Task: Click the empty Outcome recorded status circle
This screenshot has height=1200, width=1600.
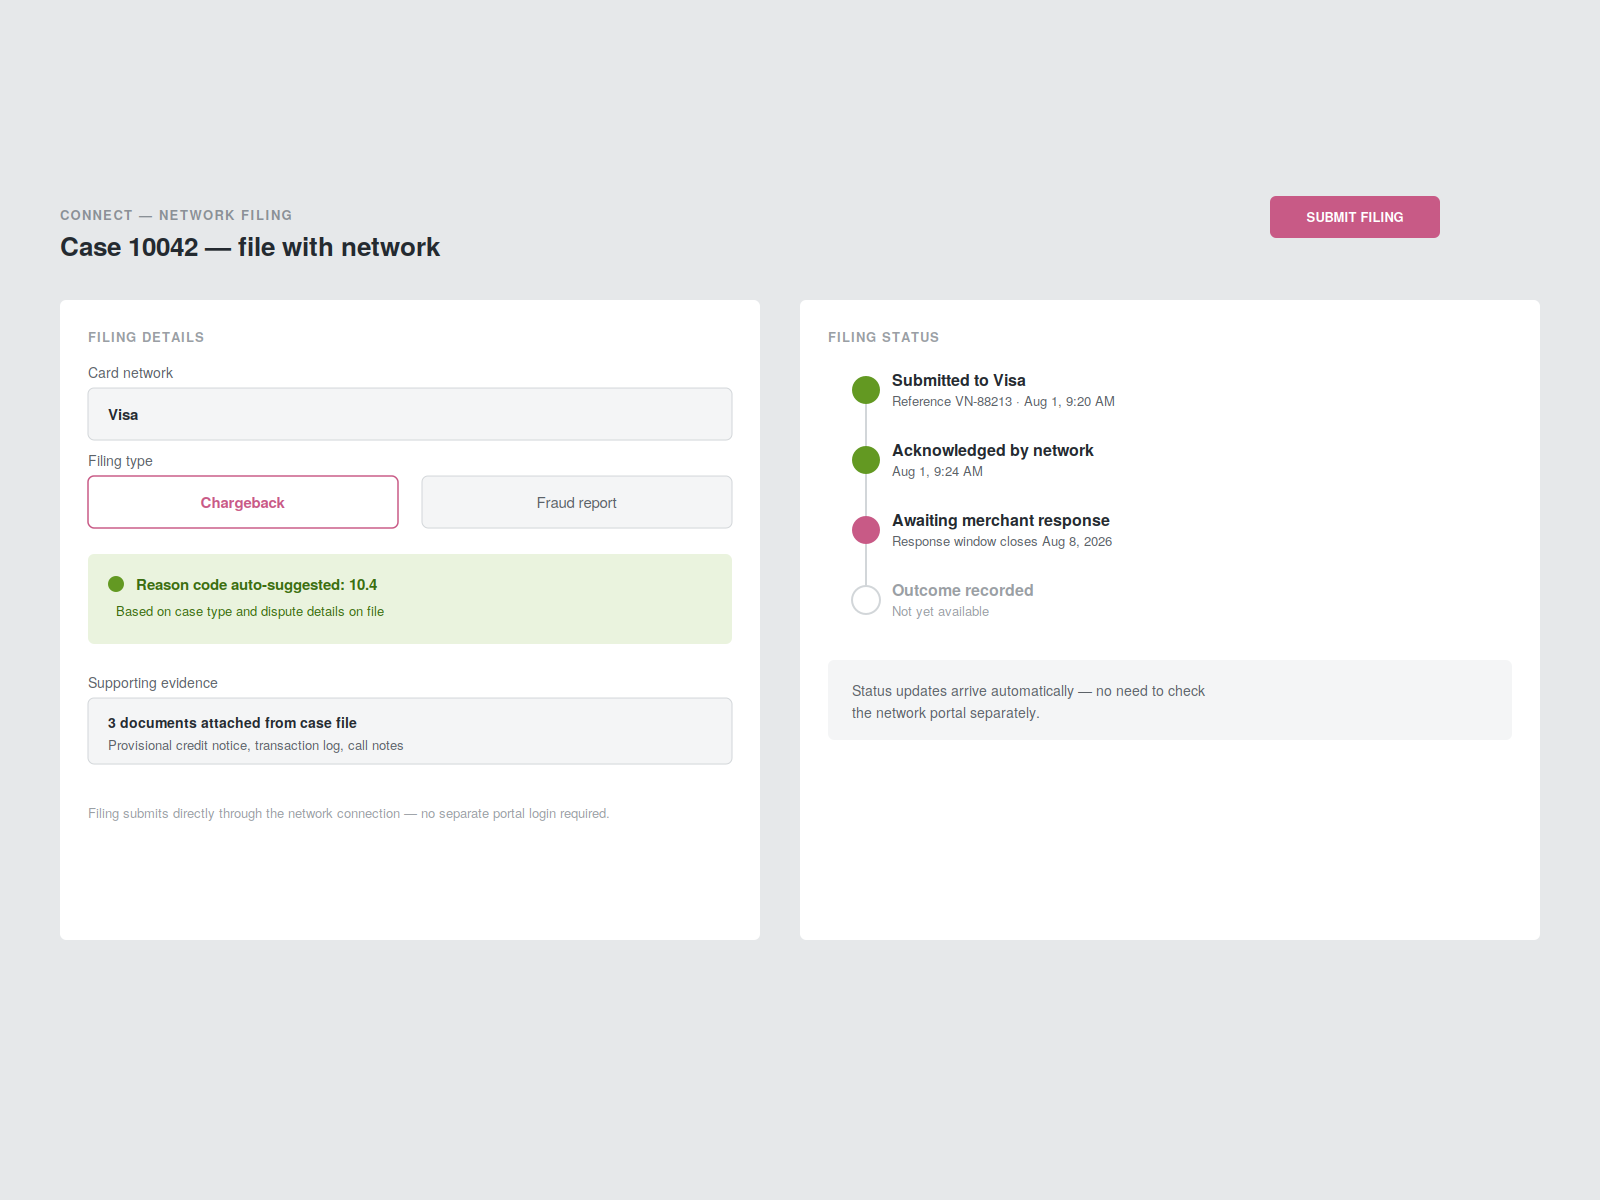Action: [866, 600]
